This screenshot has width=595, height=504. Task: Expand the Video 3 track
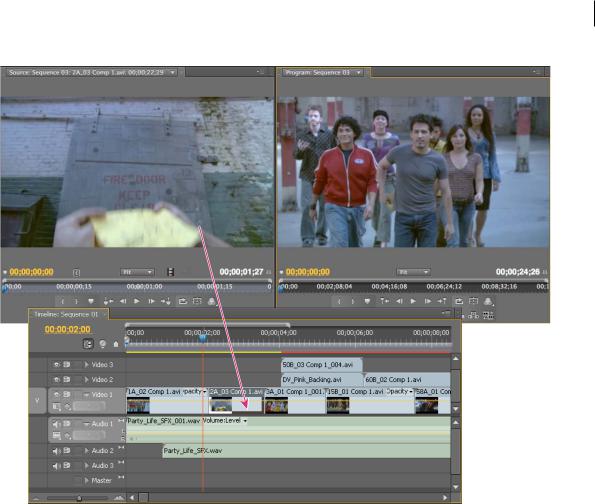tap(87, 365)
